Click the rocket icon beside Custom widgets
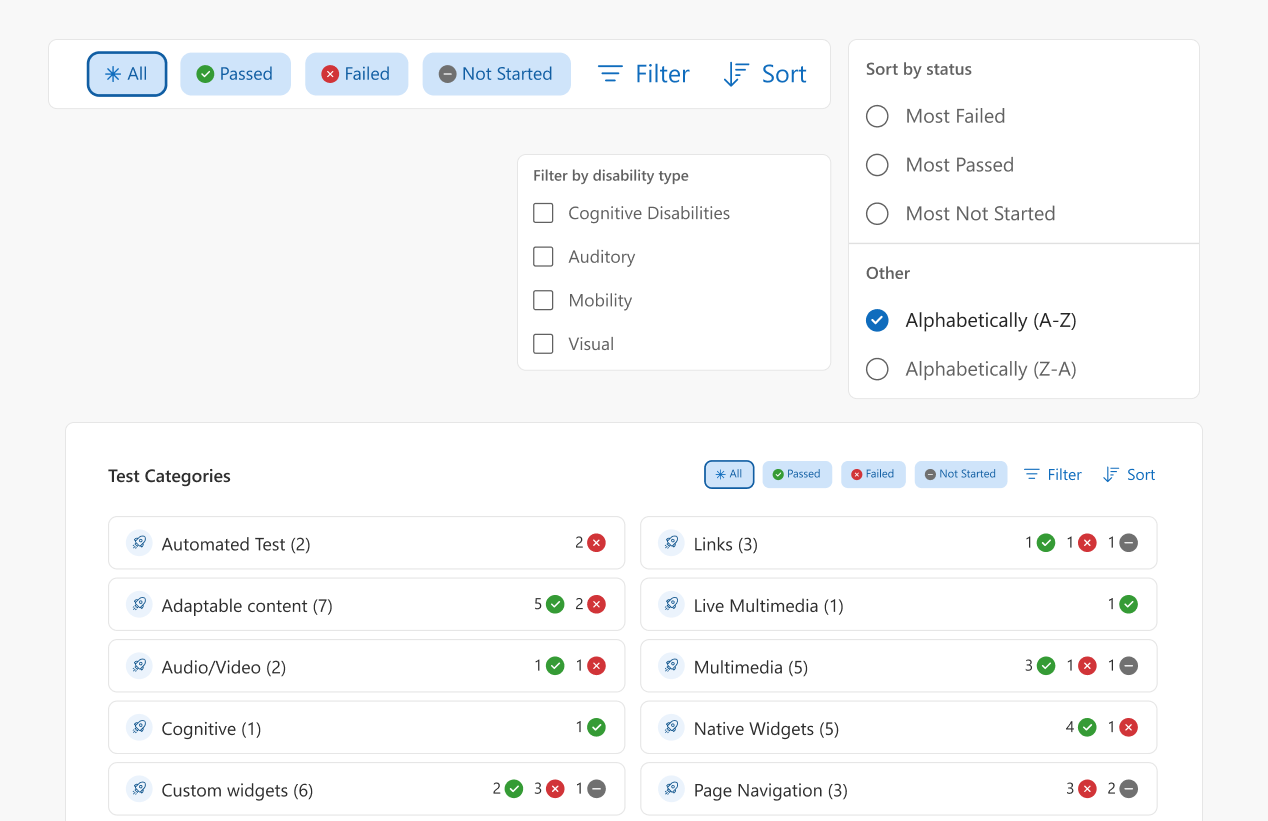The height and width of the screenshot is (821, 1268). coord(139,789)
